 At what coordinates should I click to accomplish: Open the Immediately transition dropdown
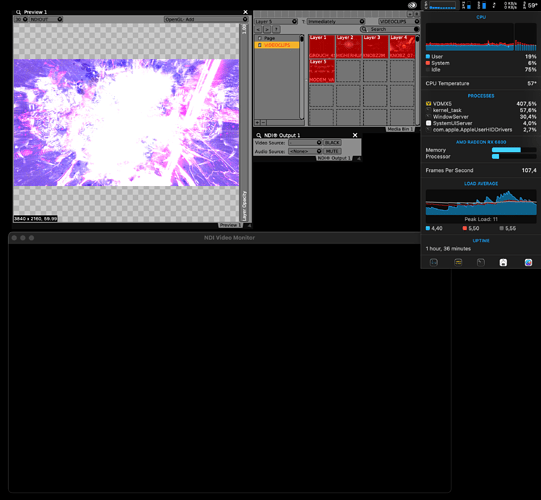pos(335,21)
